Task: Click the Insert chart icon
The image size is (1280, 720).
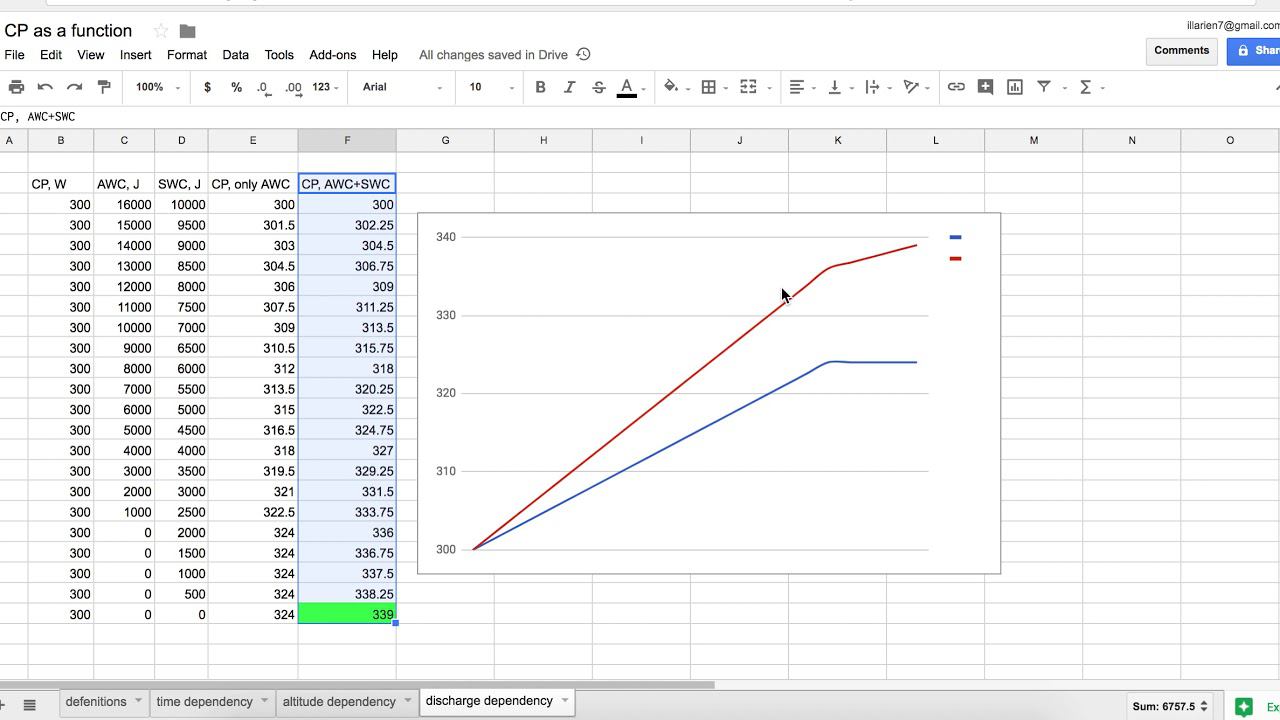Action: click(1014, 88)
